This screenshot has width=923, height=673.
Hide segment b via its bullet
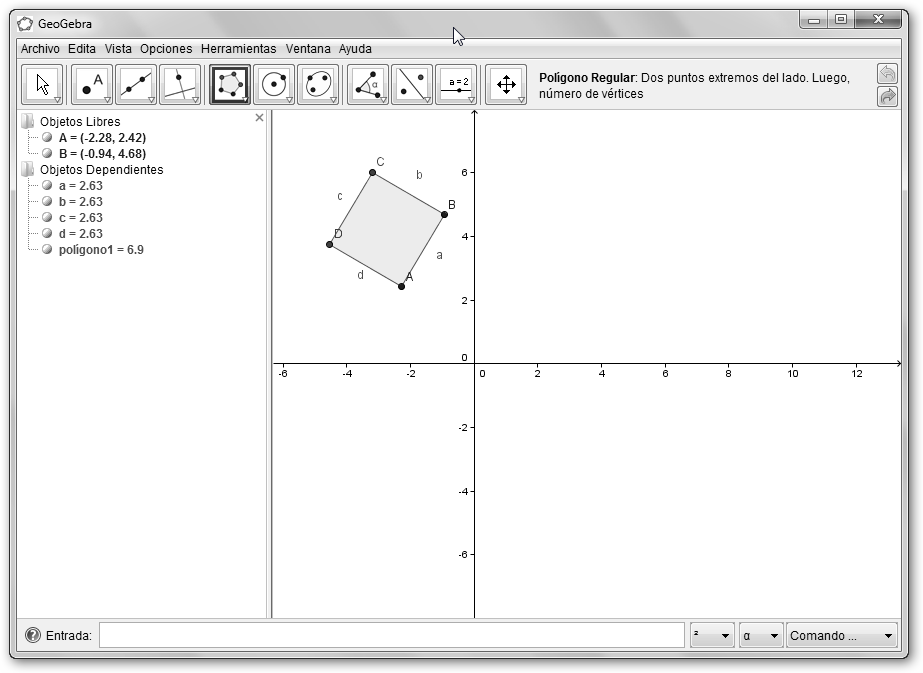click(47, 202)
